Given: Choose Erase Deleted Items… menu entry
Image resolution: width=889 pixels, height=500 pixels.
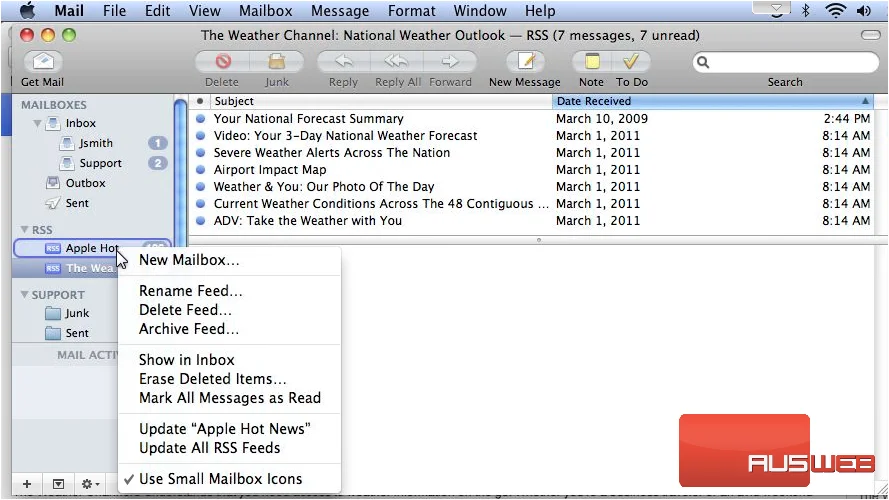Looking at the screenshot, I should 213,379.
